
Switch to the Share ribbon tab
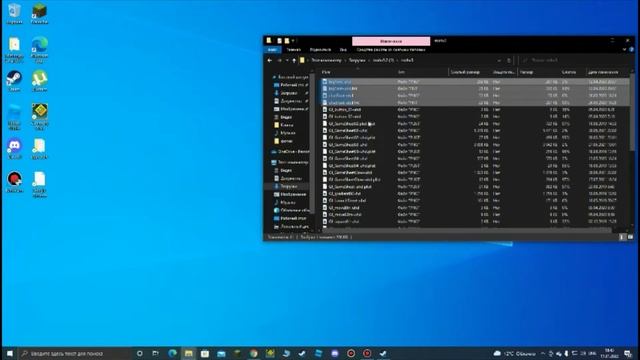coord(320,49)
